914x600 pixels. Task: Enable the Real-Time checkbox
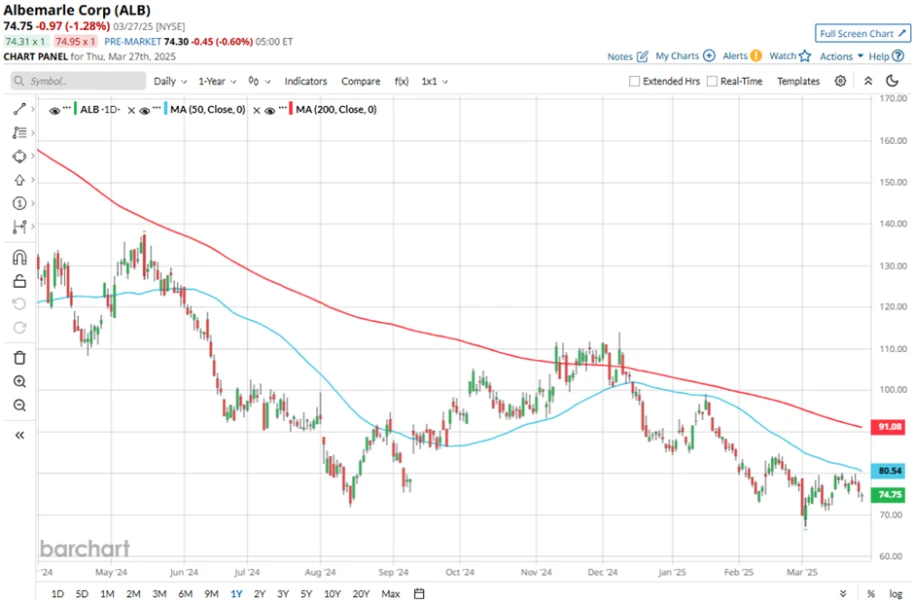712,81
